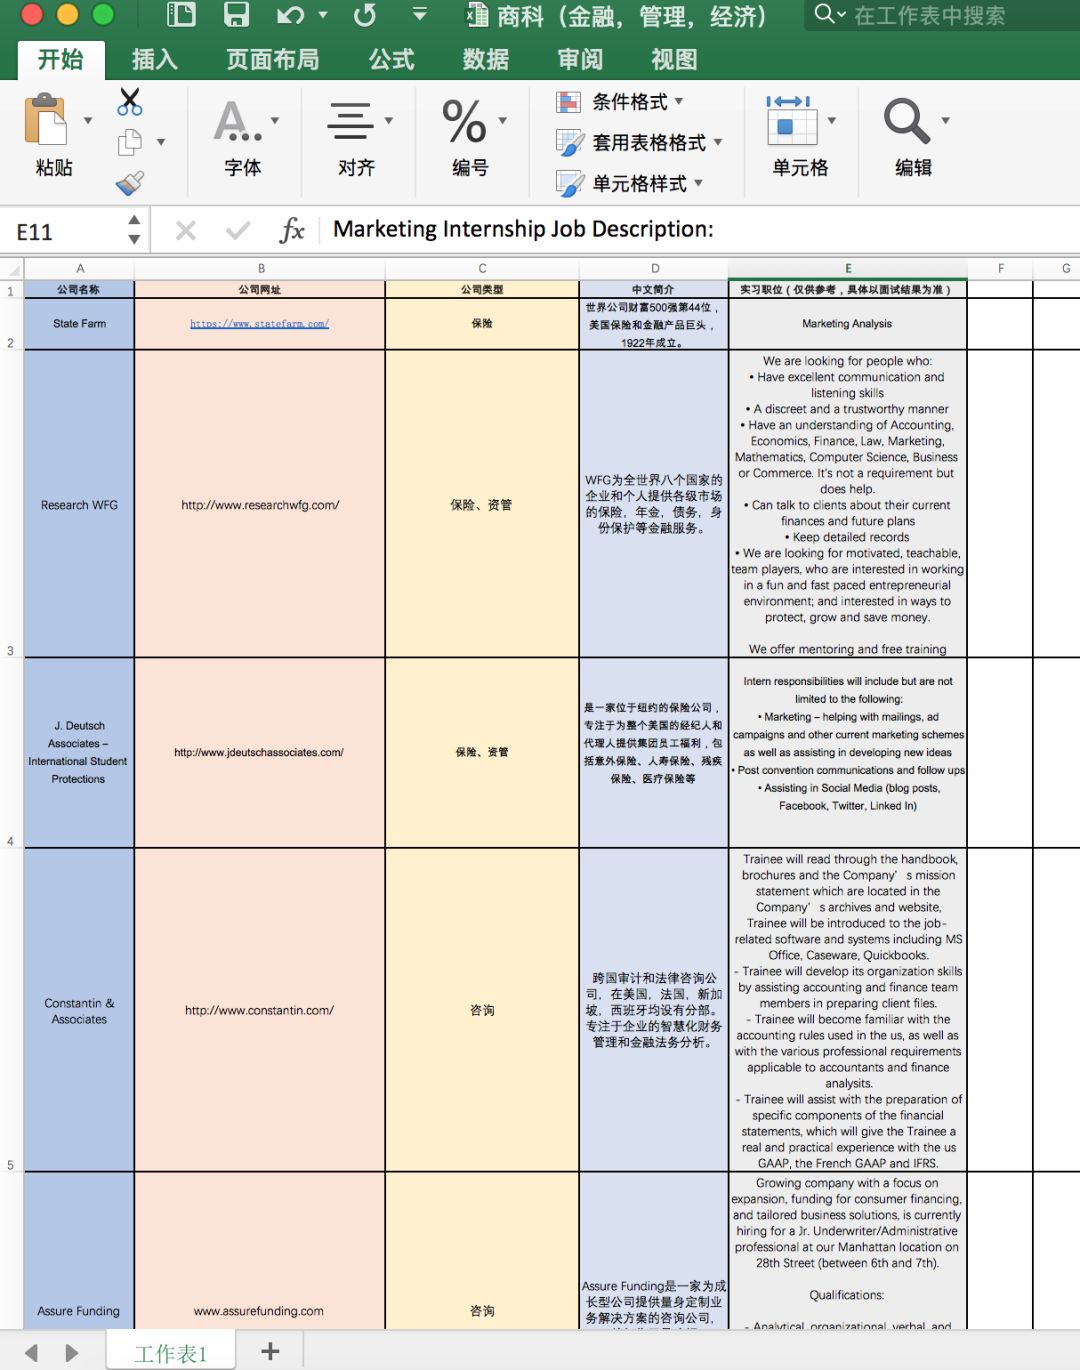This screenshot has height=1370, width=1080.
Task: Select the http://www.constantin.com/ cell
Action: click(x=260, y=1010)
